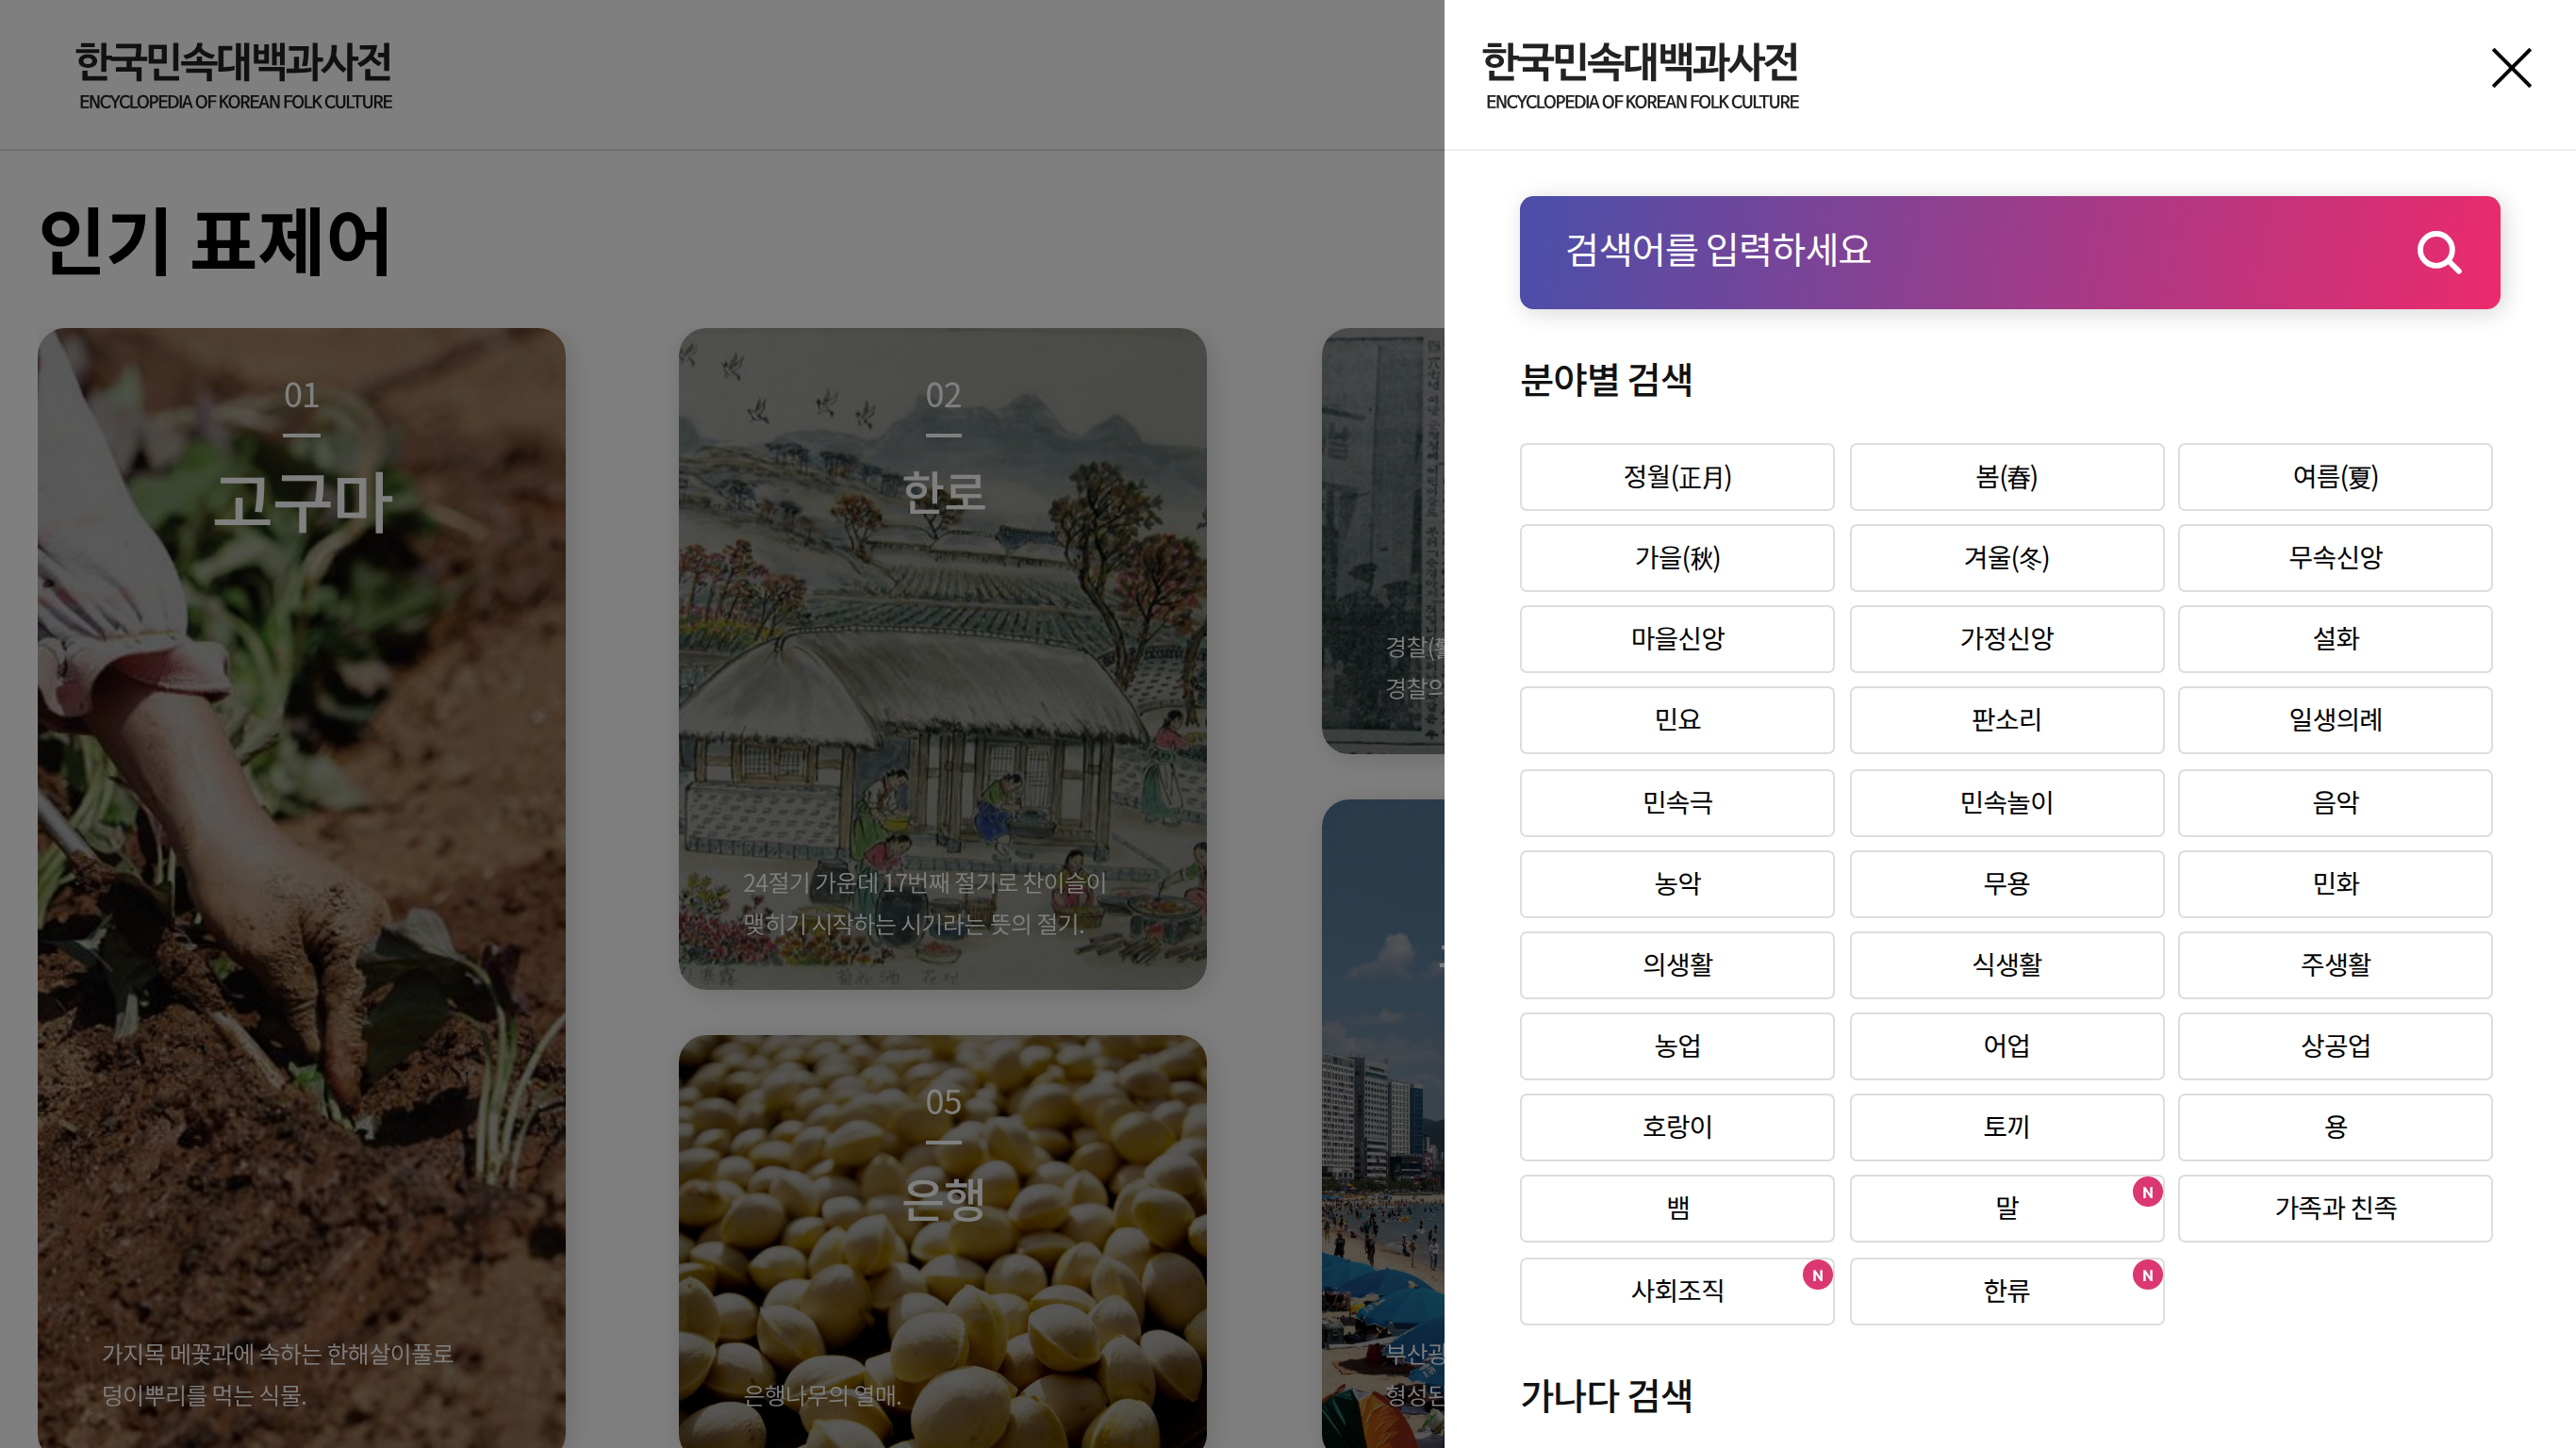Pick the 농악 category
Image resolution: width=2576 pixels, height=1448 pixels.
pos(1677,884)
